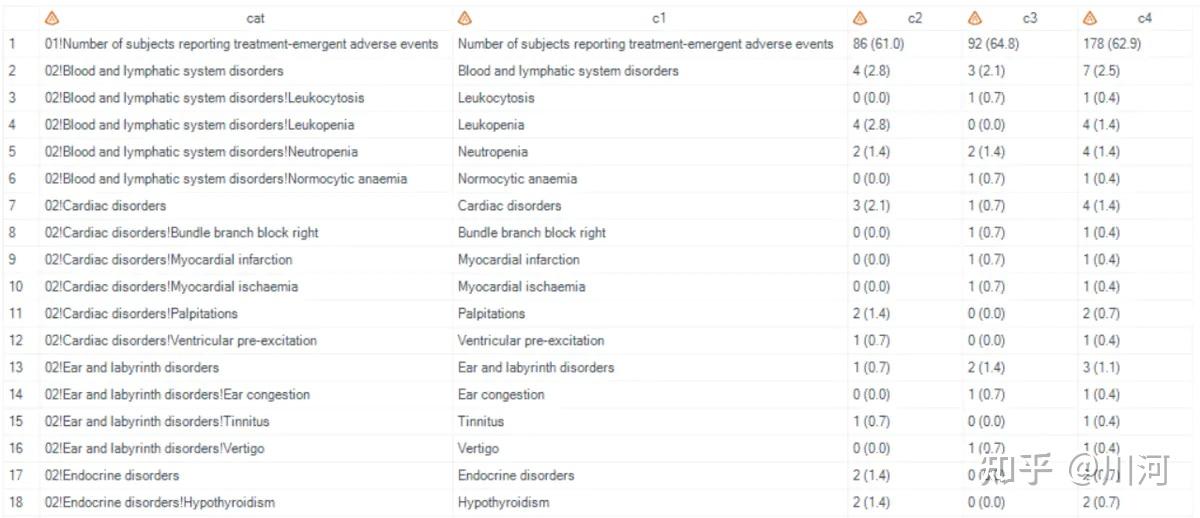Click the Leukocytosis cell in c1
The image size is (1200, 518).
tap(496, 98)
